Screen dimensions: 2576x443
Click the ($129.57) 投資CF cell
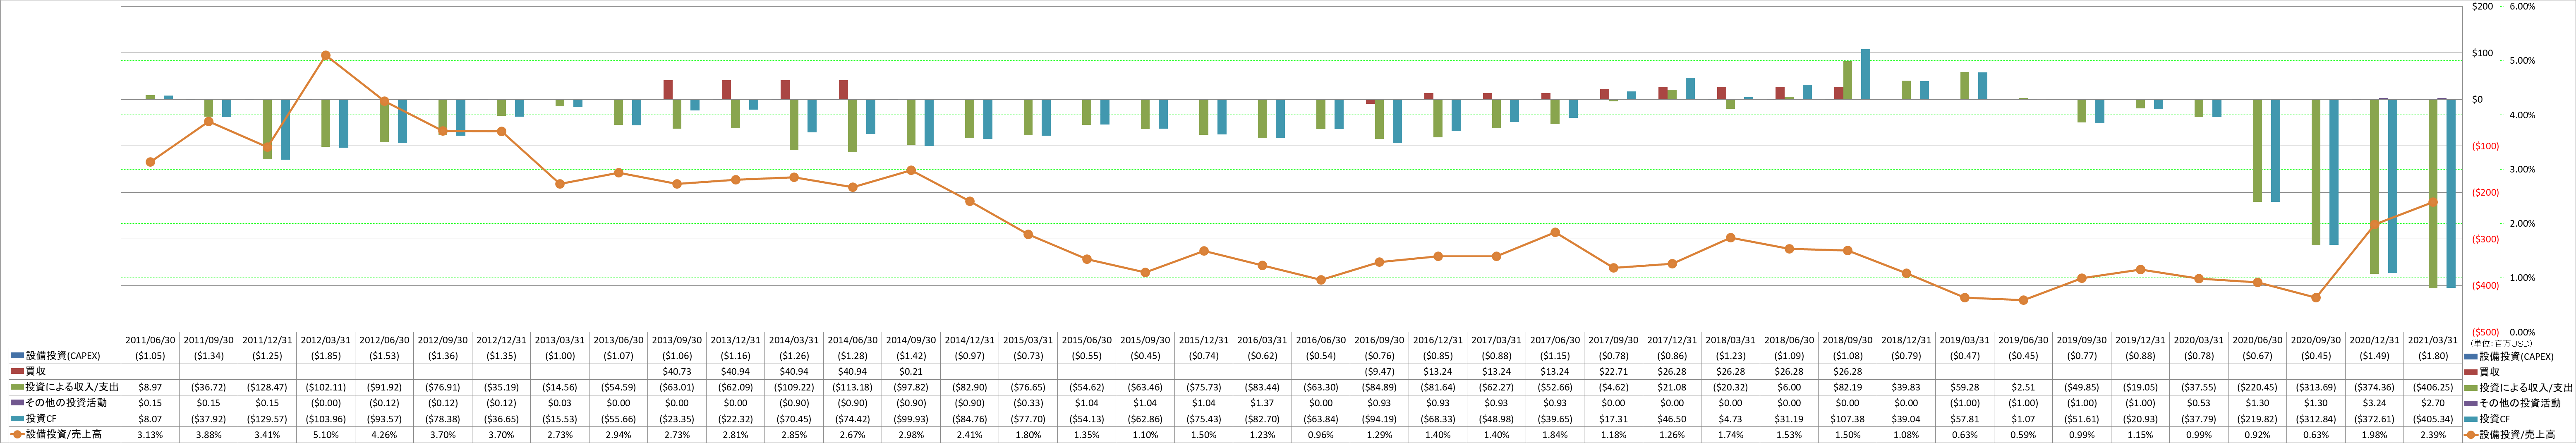click(x=267, y=419)
